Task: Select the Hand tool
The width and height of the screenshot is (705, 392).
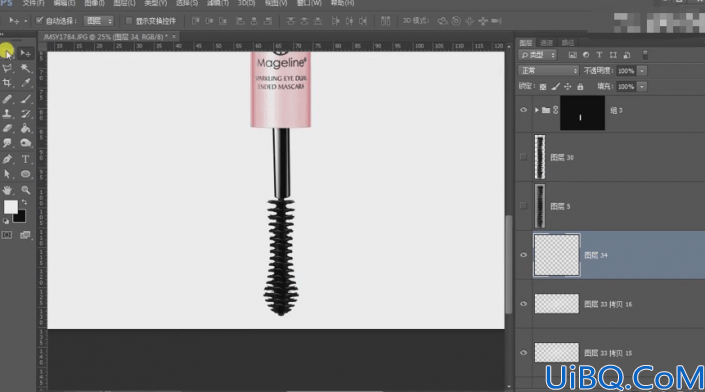Action: (7, 190)
